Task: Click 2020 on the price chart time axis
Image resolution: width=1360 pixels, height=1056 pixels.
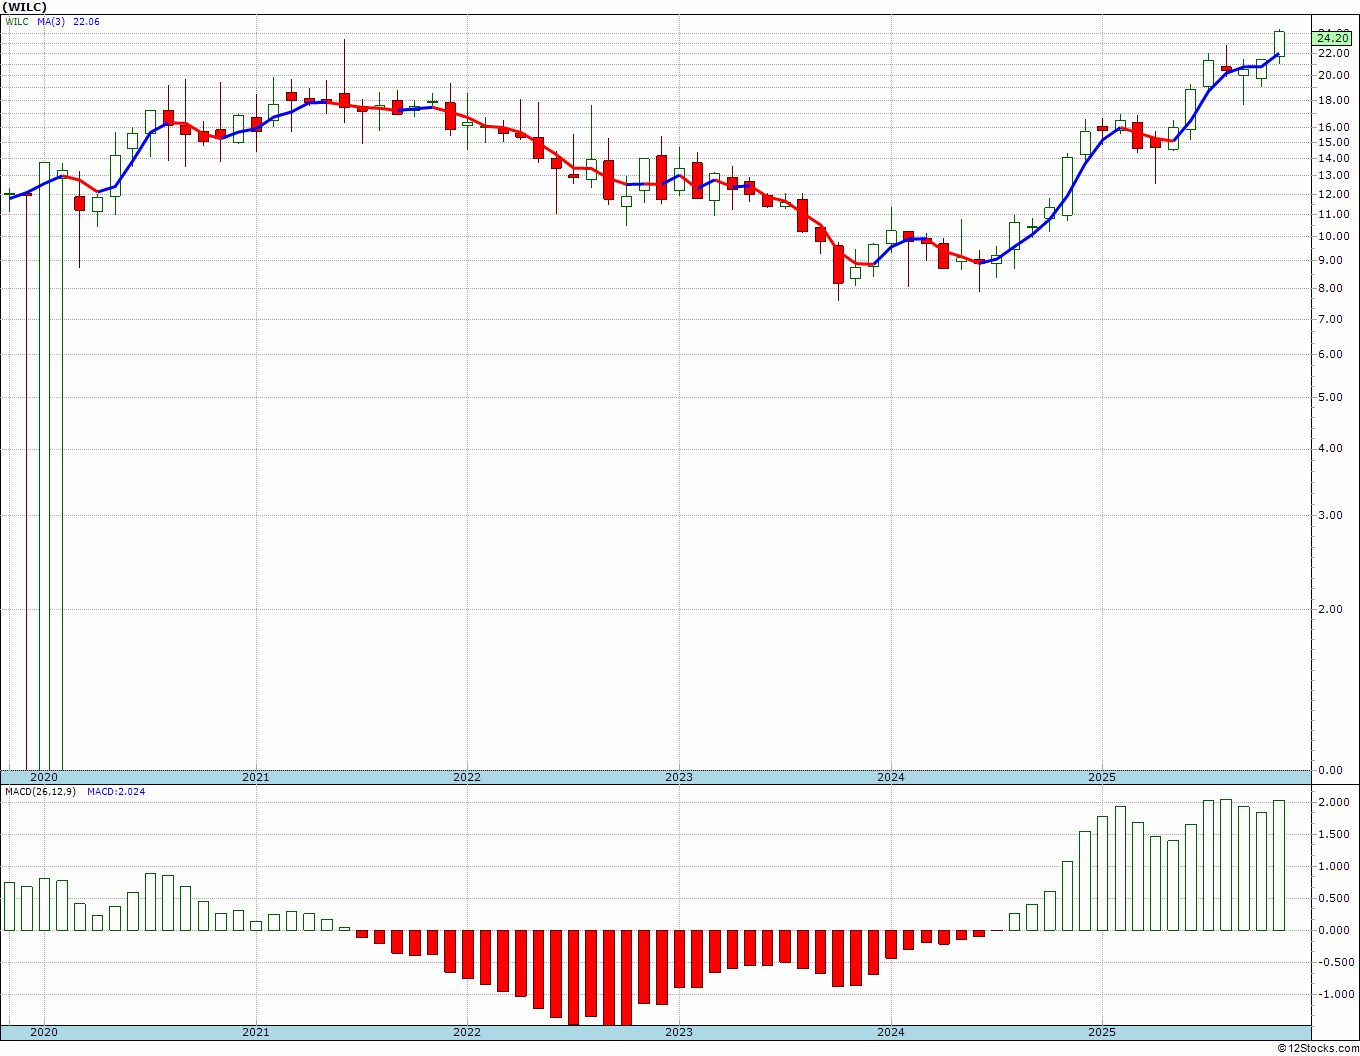Action: tap(44, 777)
